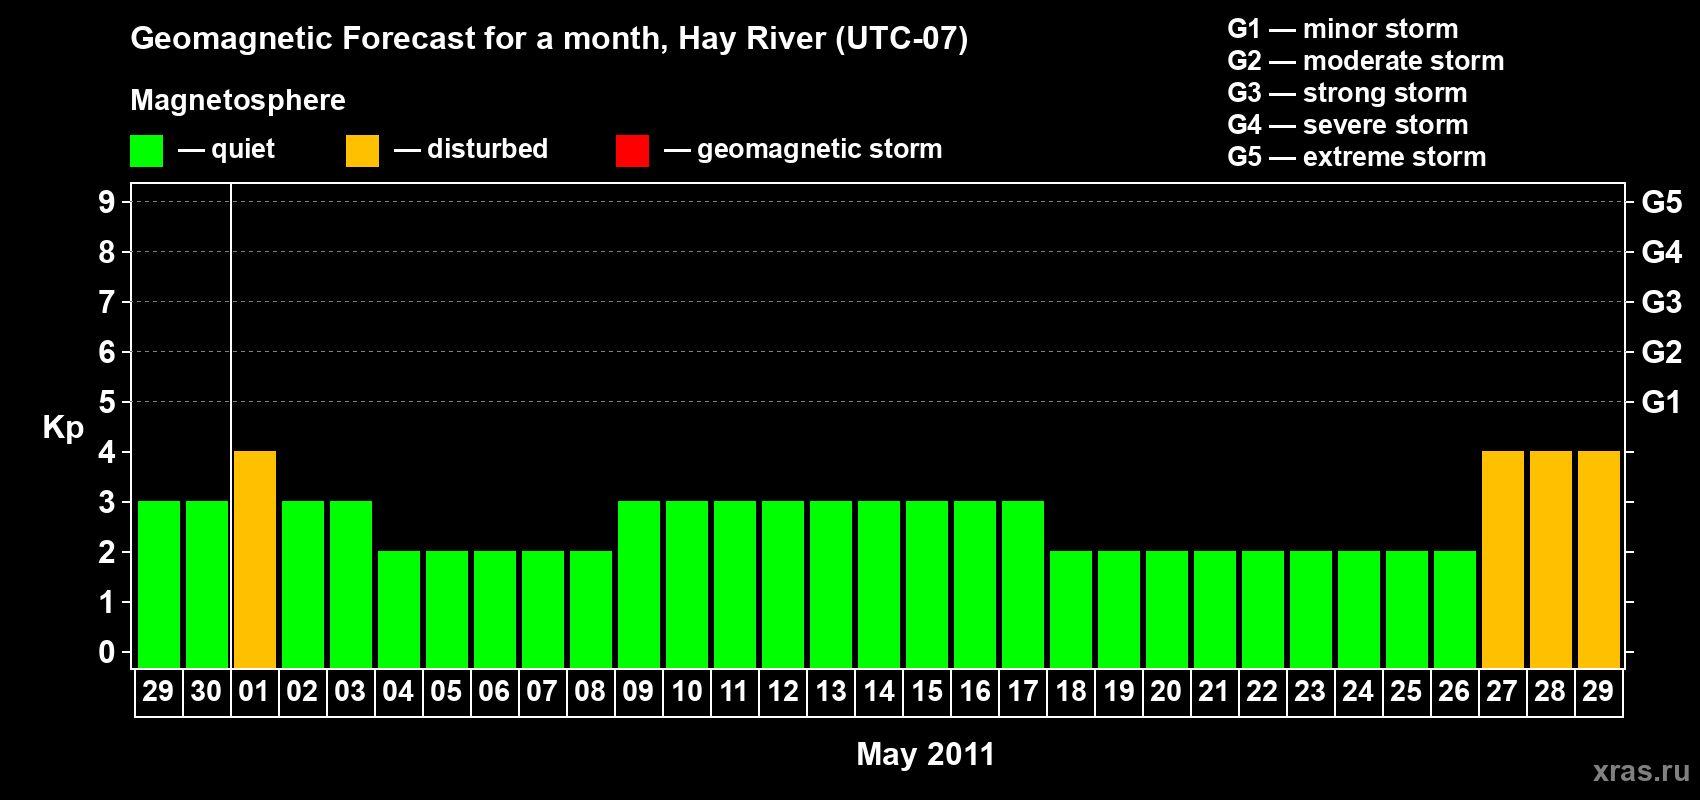Click the date label 08 on the axis
The height and width of the screenshot is (800, 1700).
click(x=590, y=691)
